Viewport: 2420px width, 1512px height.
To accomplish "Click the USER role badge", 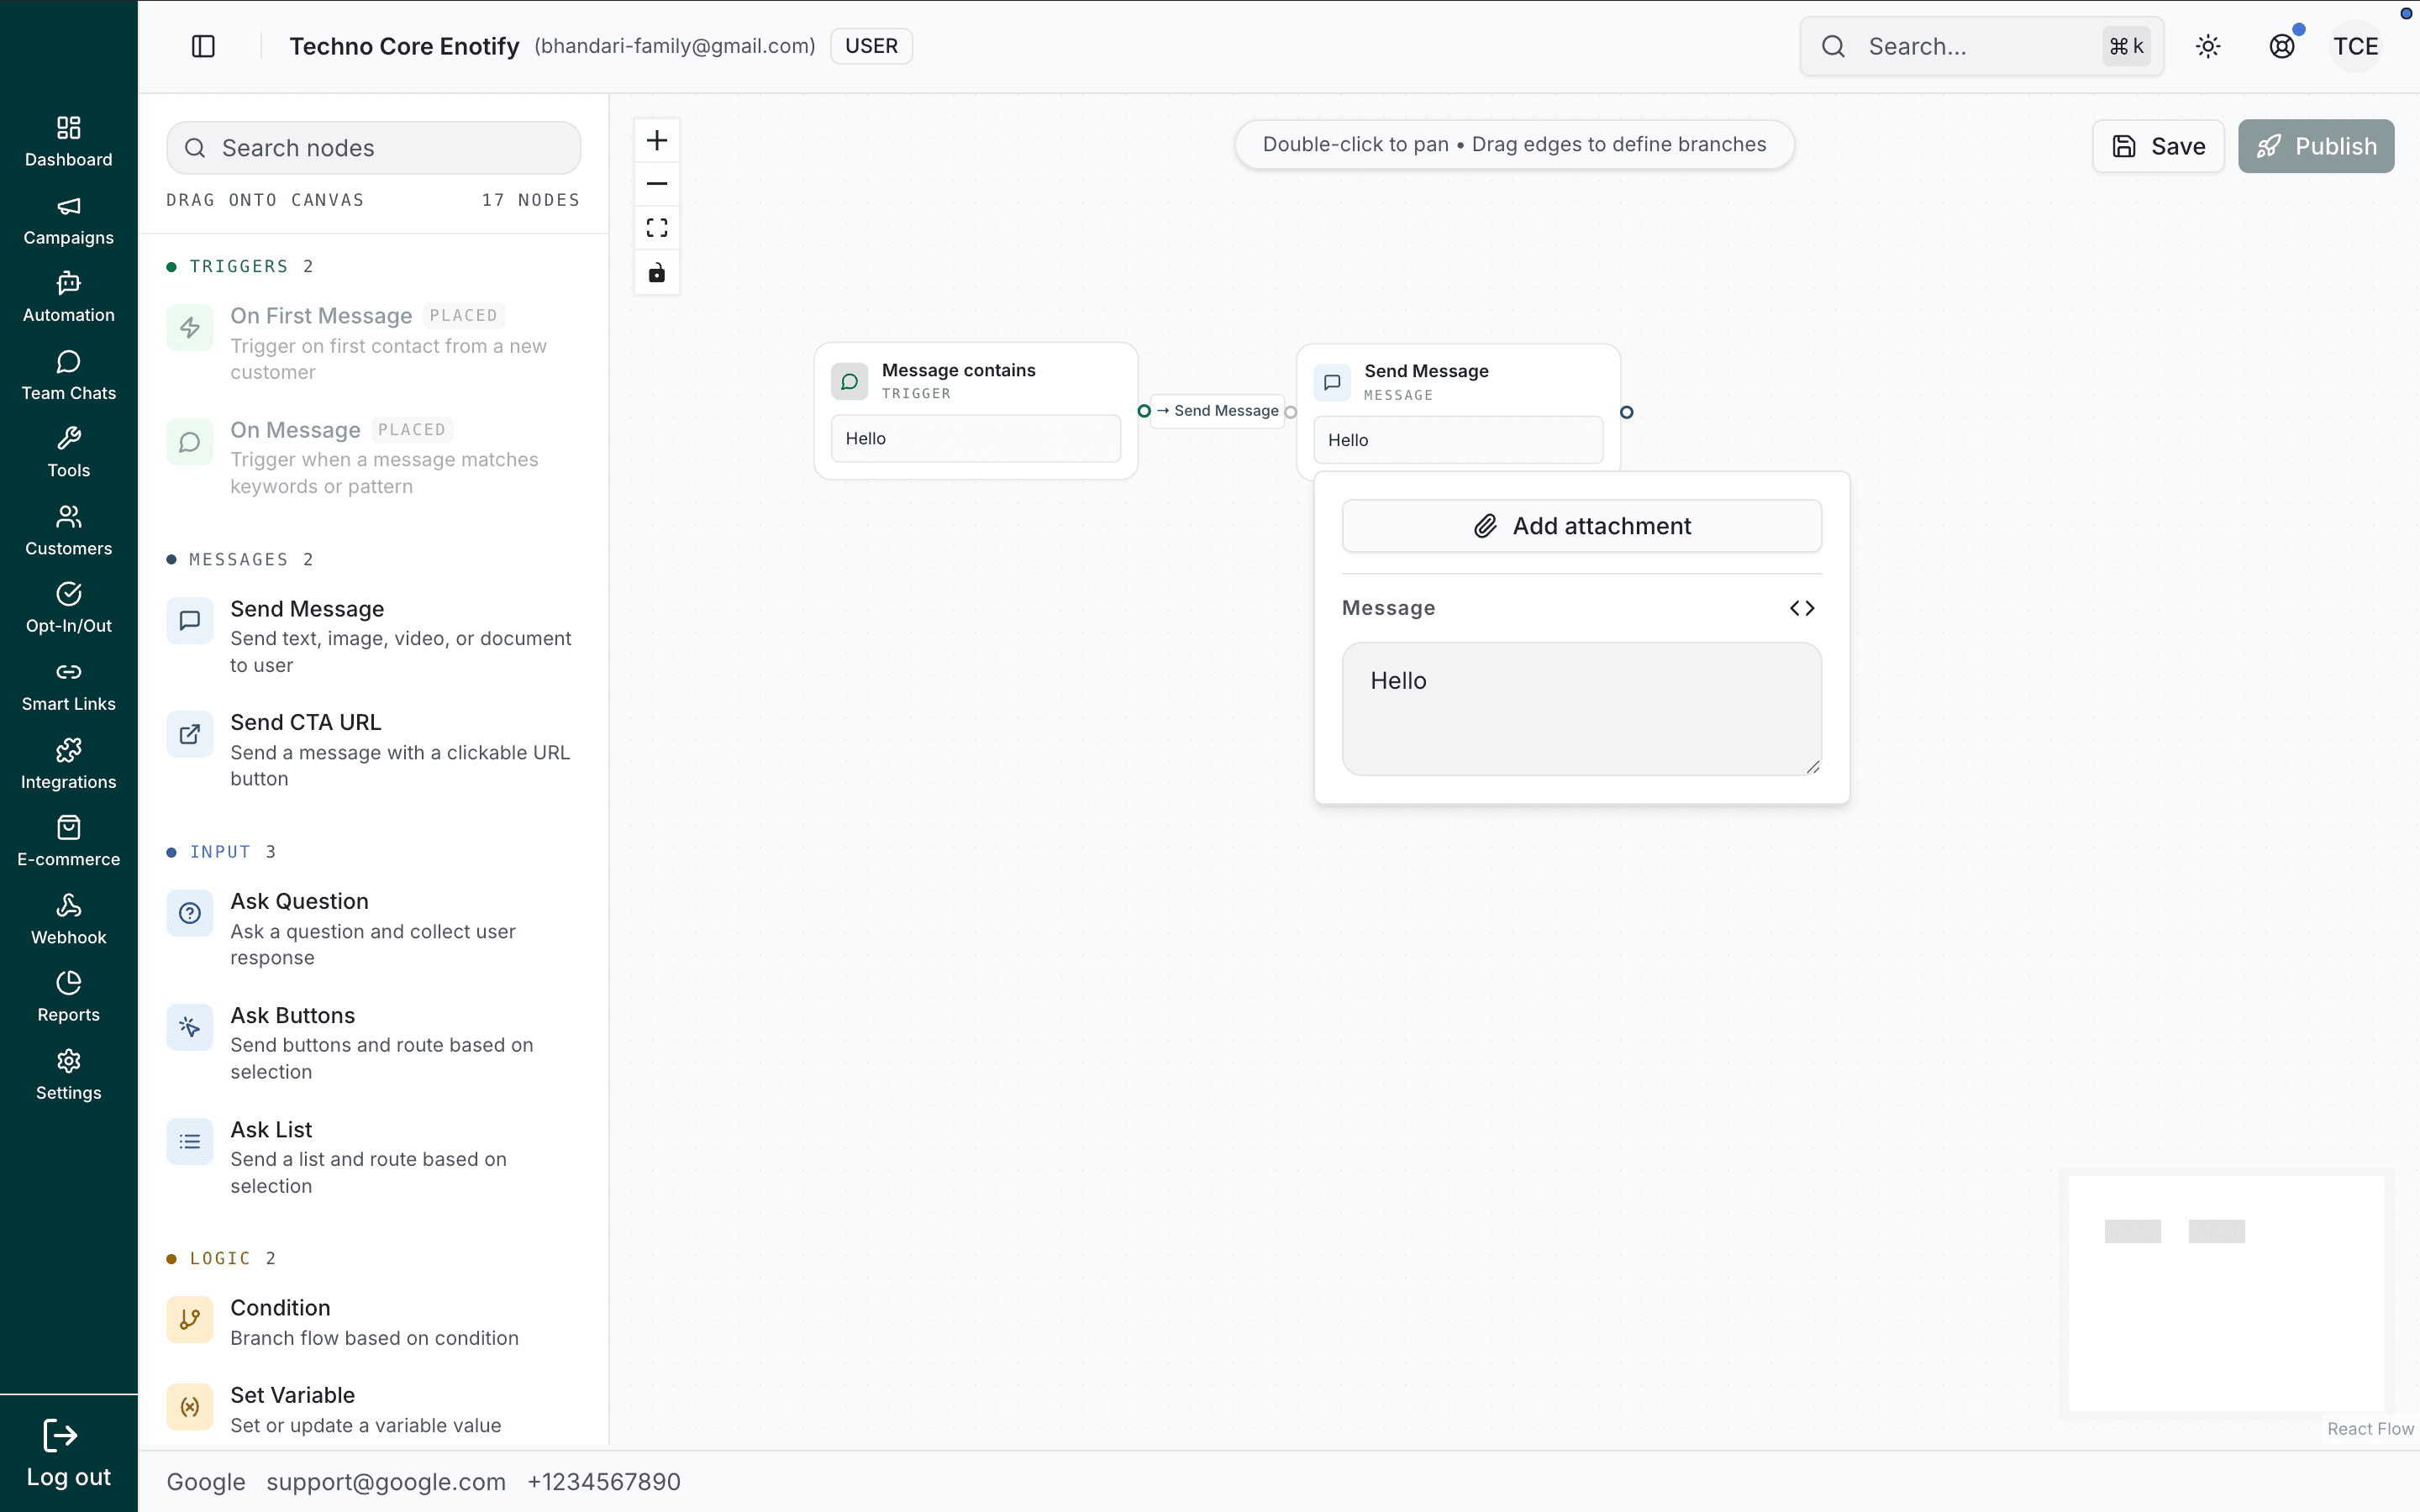I will pyautogui.click(x=871, y=46).
